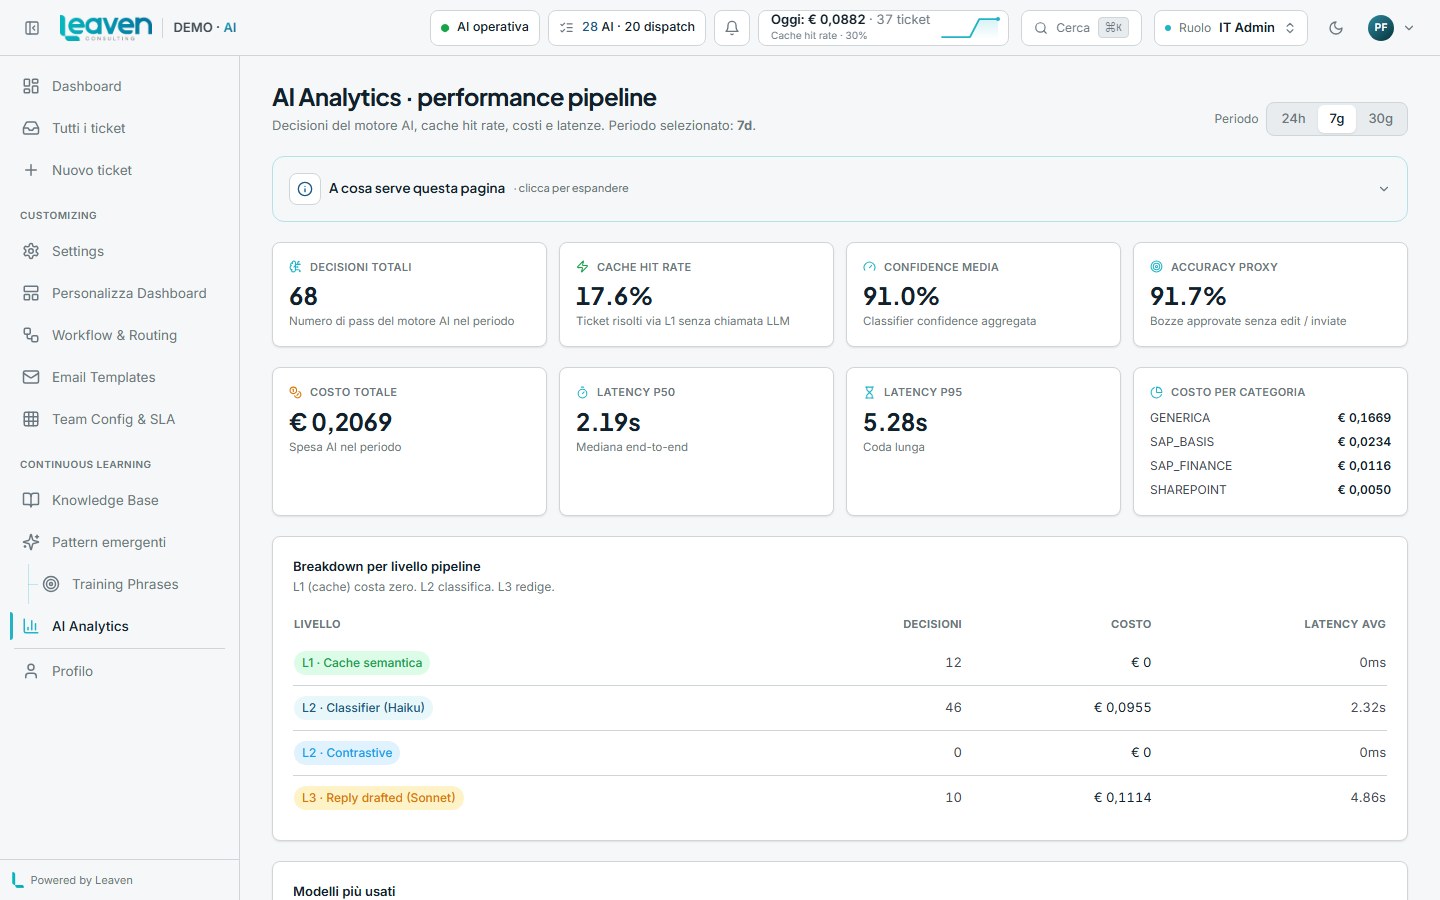
Task: Click the person icon for Profilo
Action: (31, 671)
